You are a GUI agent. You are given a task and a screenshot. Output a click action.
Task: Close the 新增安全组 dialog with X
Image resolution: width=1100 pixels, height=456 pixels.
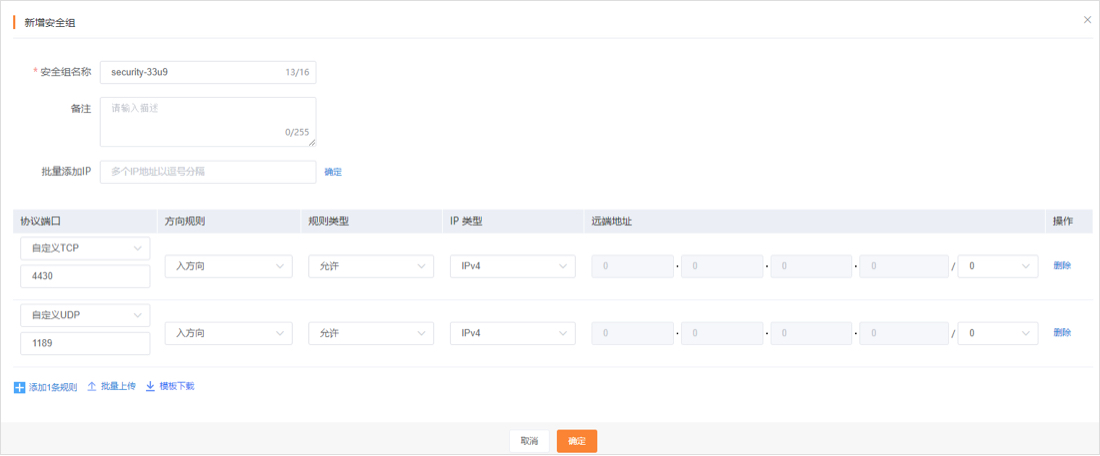point(1087,20)
